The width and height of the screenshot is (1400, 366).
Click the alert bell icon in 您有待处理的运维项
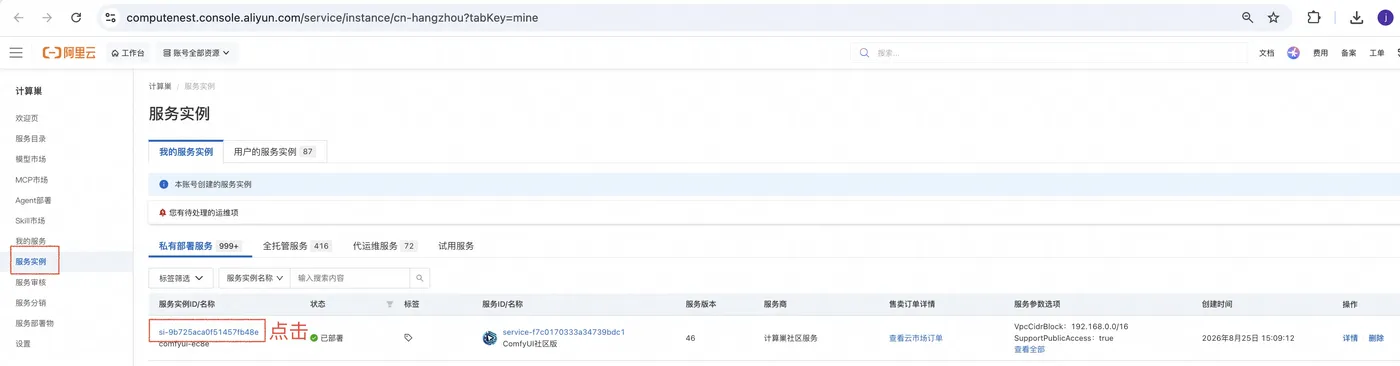(x=163, y=212)
